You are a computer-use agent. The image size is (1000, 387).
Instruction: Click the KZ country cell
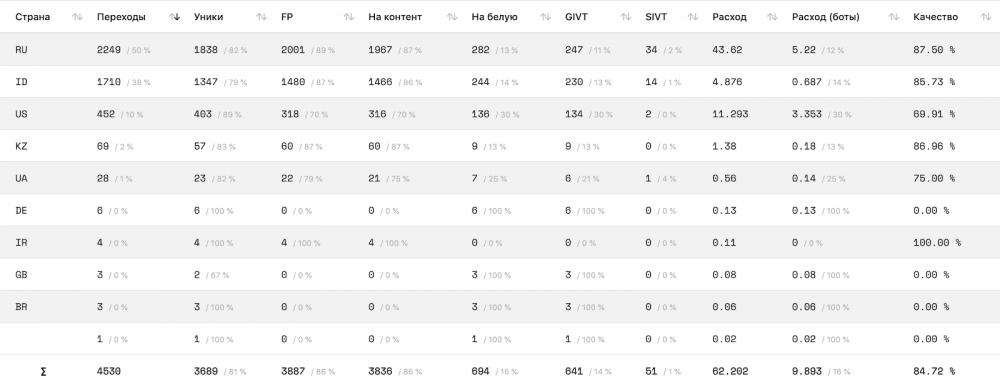[21, 146]
